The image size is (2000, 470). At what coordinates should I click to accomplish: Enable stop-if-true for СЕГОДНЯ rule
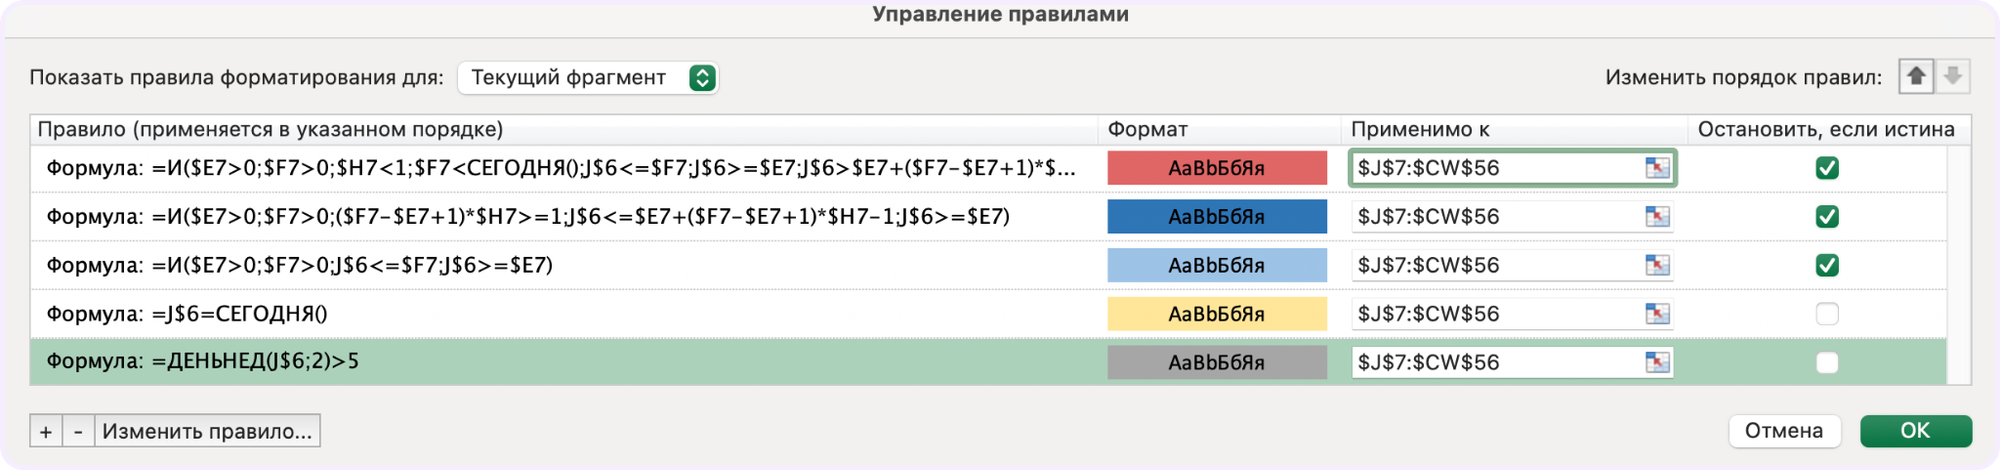point(1827,314)
